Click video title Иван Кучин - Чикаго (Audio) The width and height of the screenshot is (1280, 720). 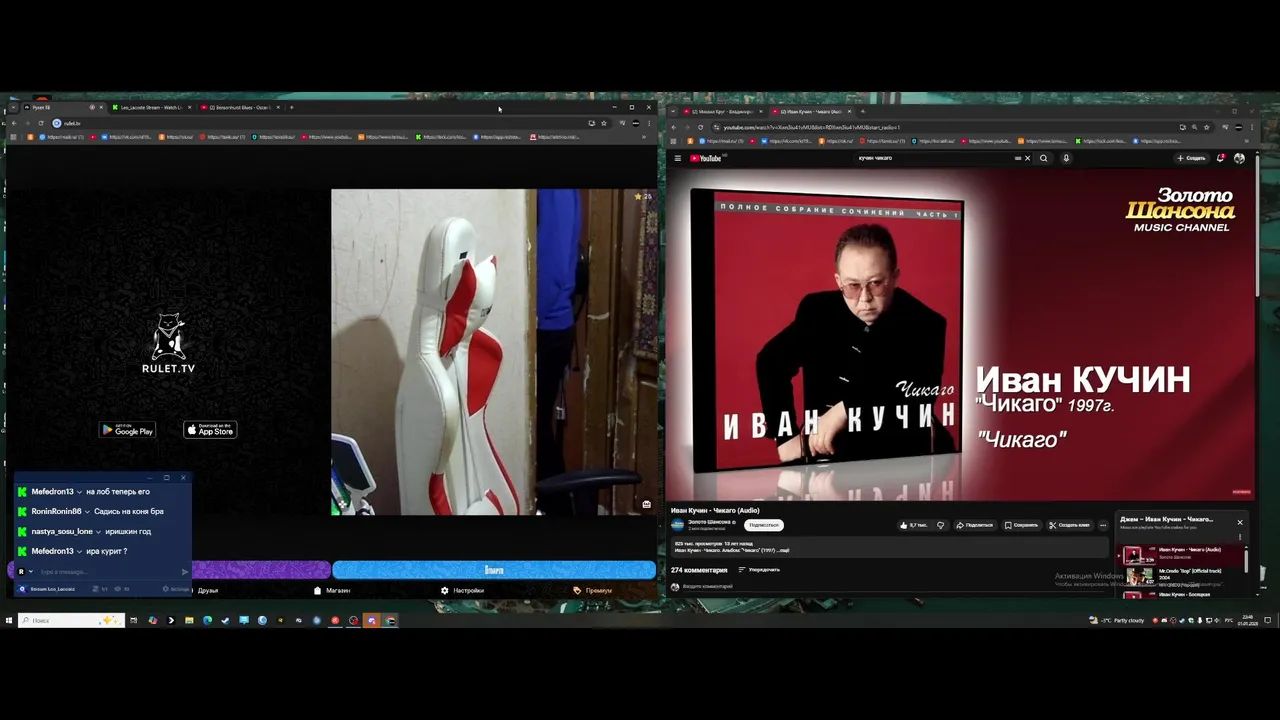[715, 510]
